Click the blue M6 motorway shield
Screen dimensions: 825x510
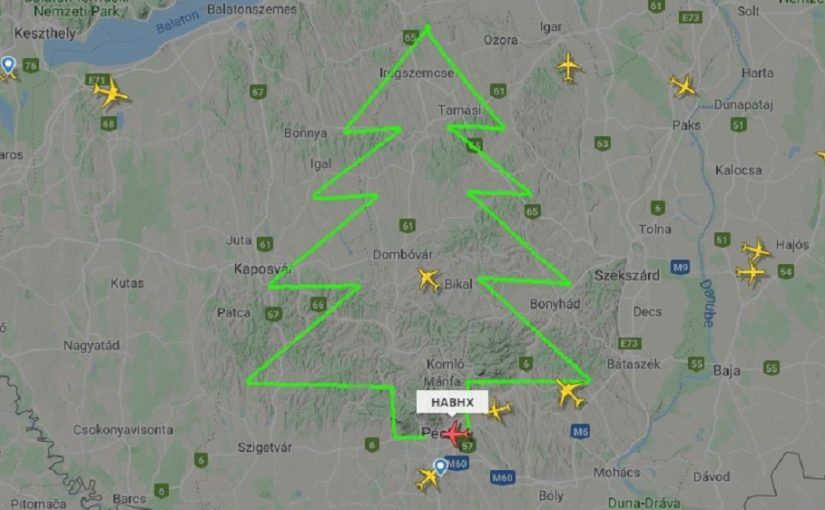click(x=579, y=432)
